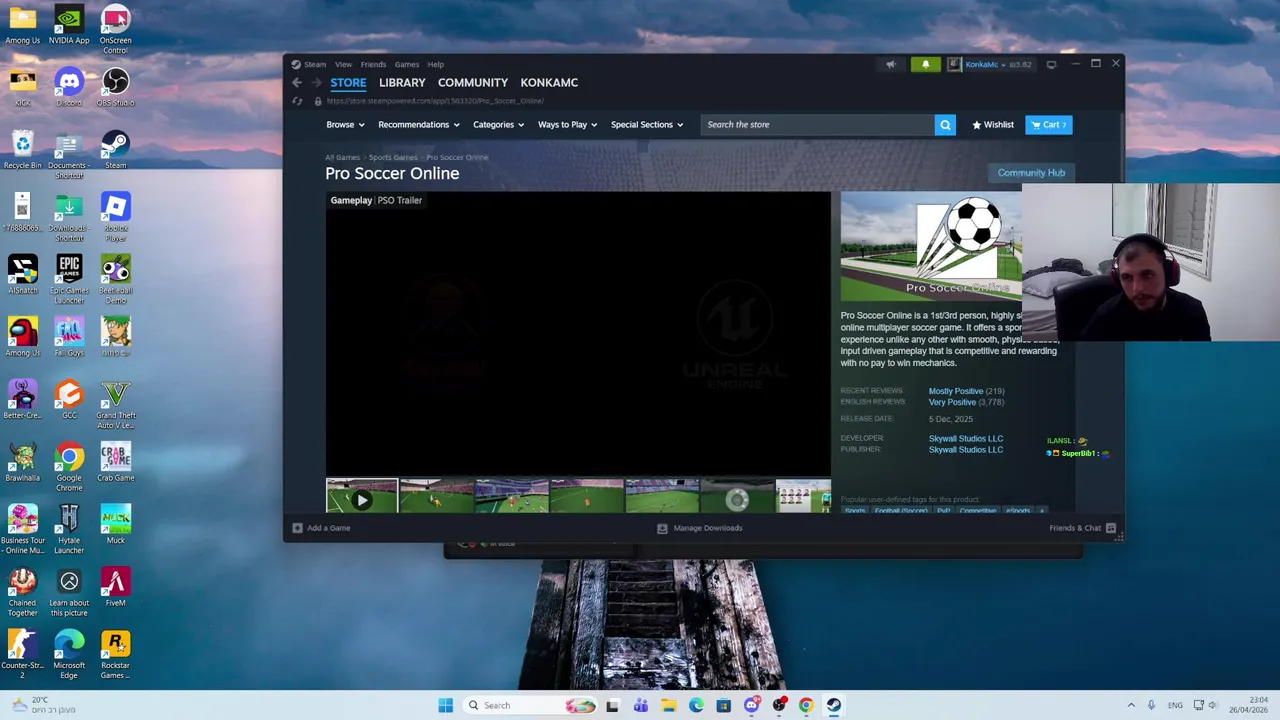This screenshot has height=720, width=1280.
Task: Click Windows Start button
Action: point(445,705)
